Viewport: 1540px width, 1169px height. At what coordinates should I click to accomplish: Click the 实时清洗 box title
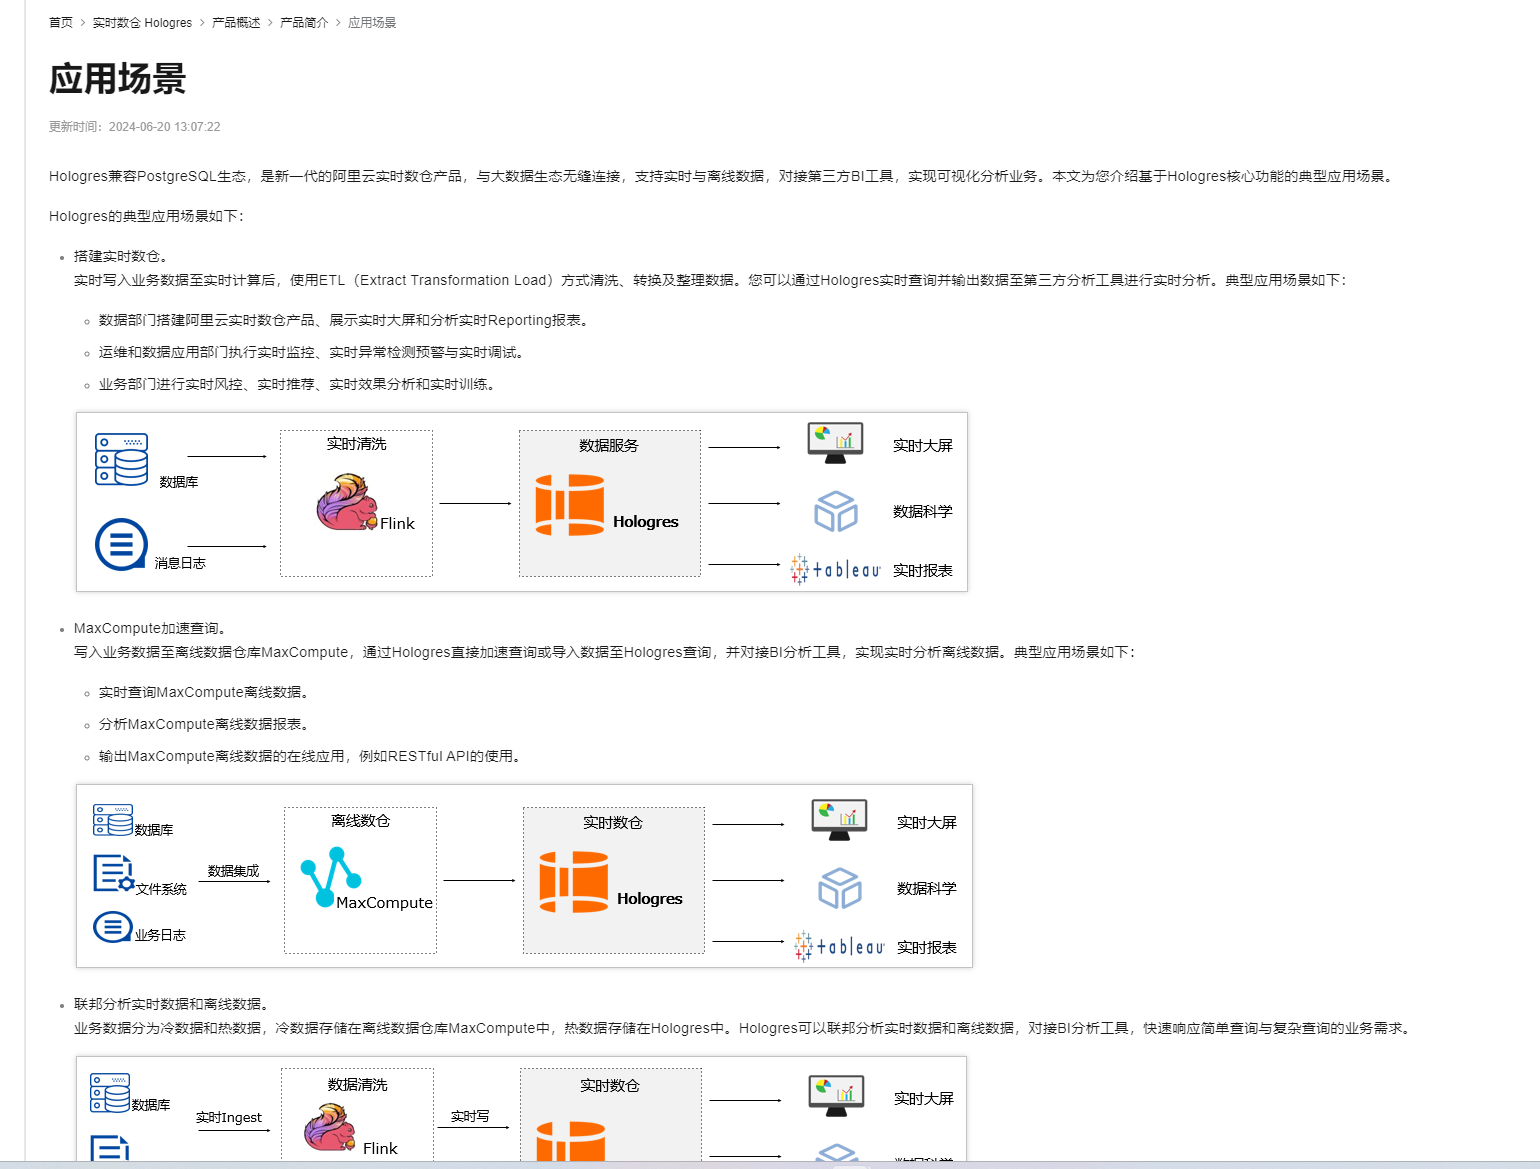pyautogui.click(x=356, y=444)
